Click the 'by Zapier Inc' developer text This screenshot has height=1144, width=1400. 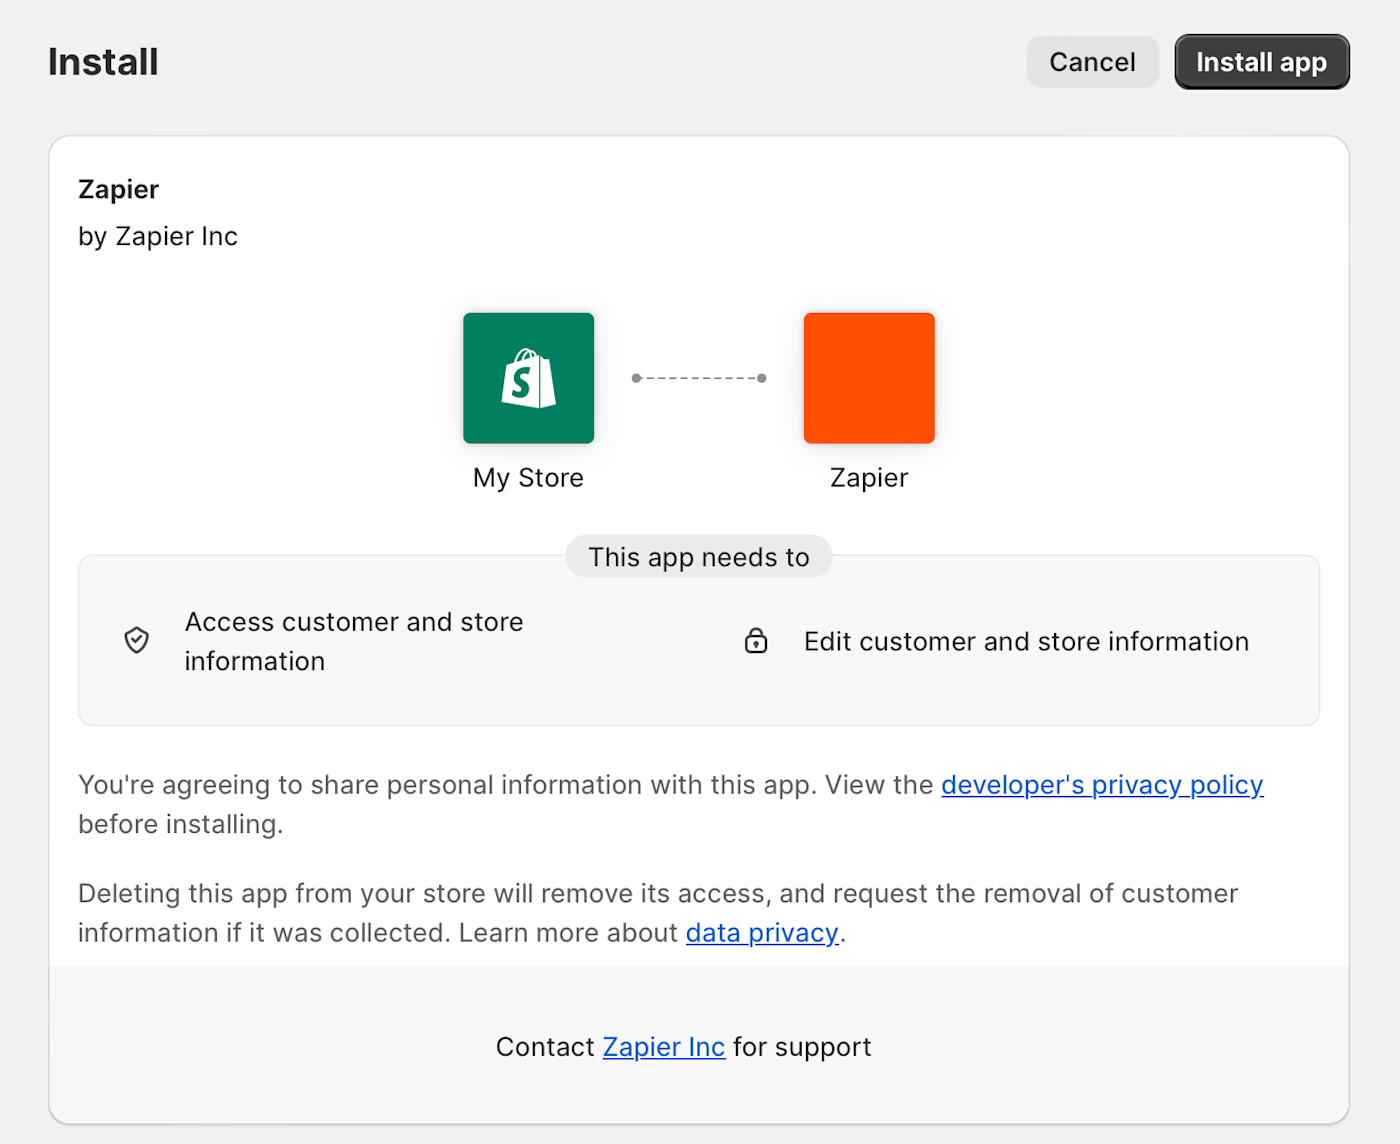158,236
